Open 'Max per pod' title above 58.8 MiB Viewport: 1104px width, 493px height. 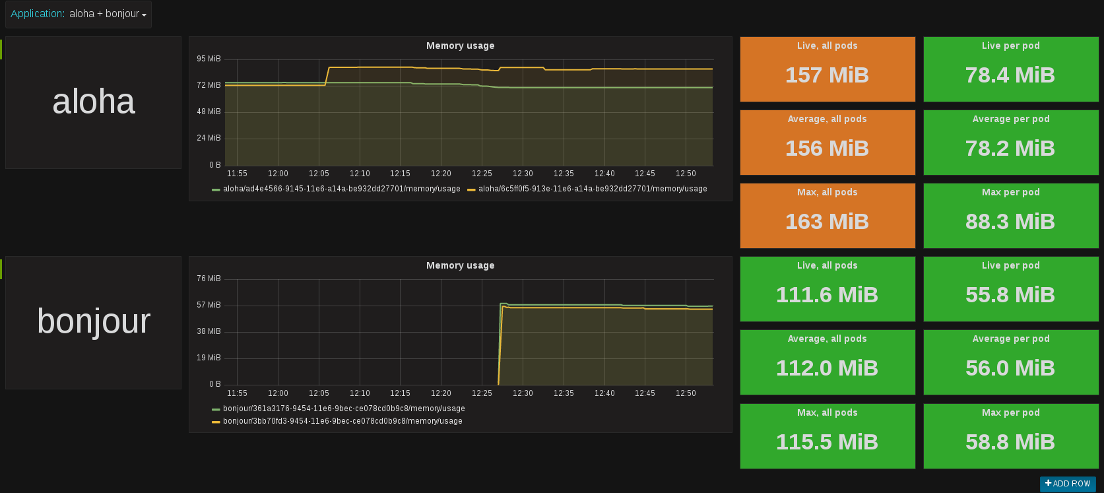(1010, 412)
